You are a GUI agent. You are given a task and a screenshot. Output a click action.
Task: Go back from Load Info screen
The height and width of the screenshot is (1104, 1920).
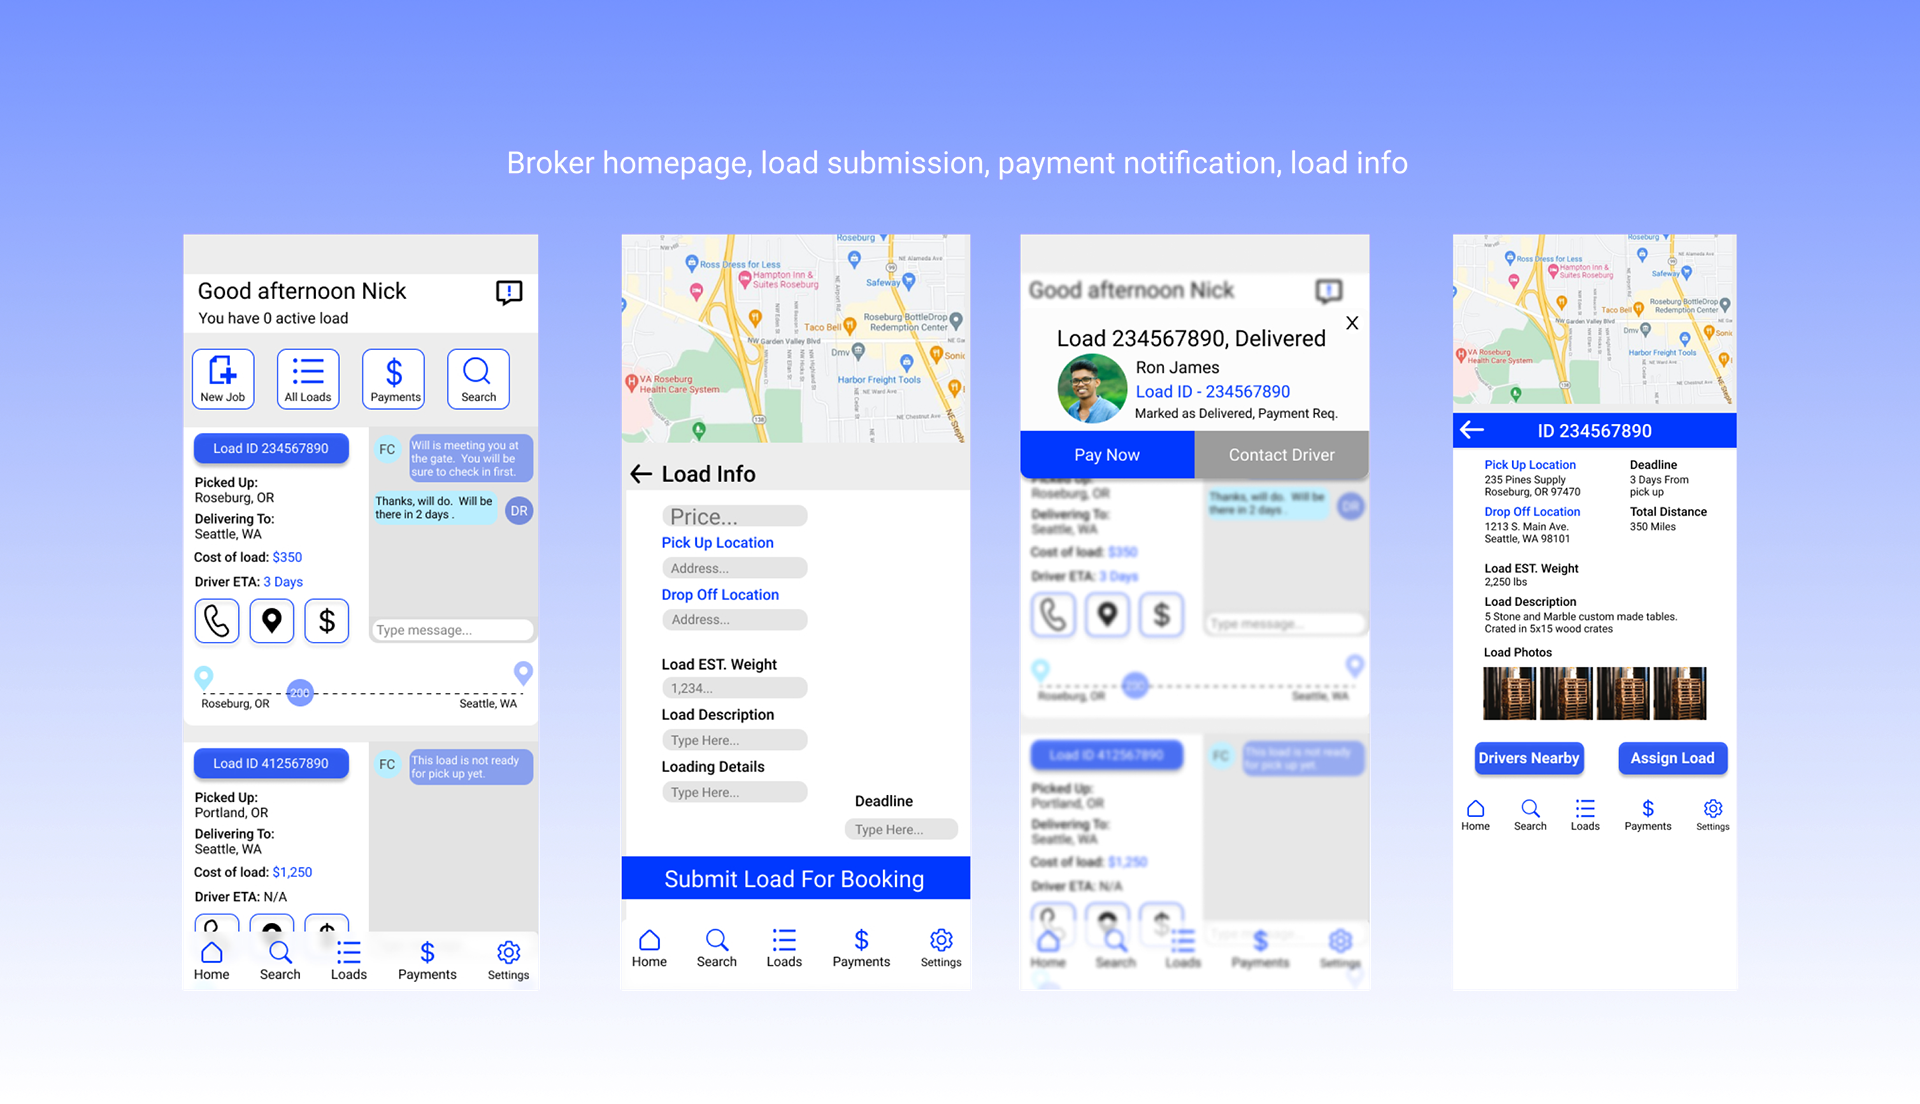[x=641, y=474]
